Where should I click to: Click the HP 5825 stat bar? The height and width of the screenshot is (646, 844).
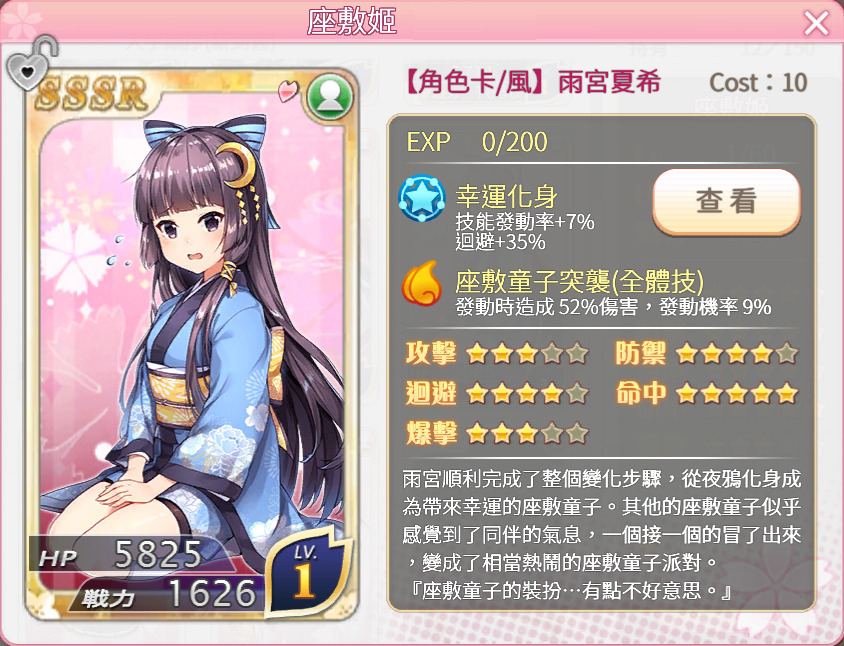click(x=124, y=555)
